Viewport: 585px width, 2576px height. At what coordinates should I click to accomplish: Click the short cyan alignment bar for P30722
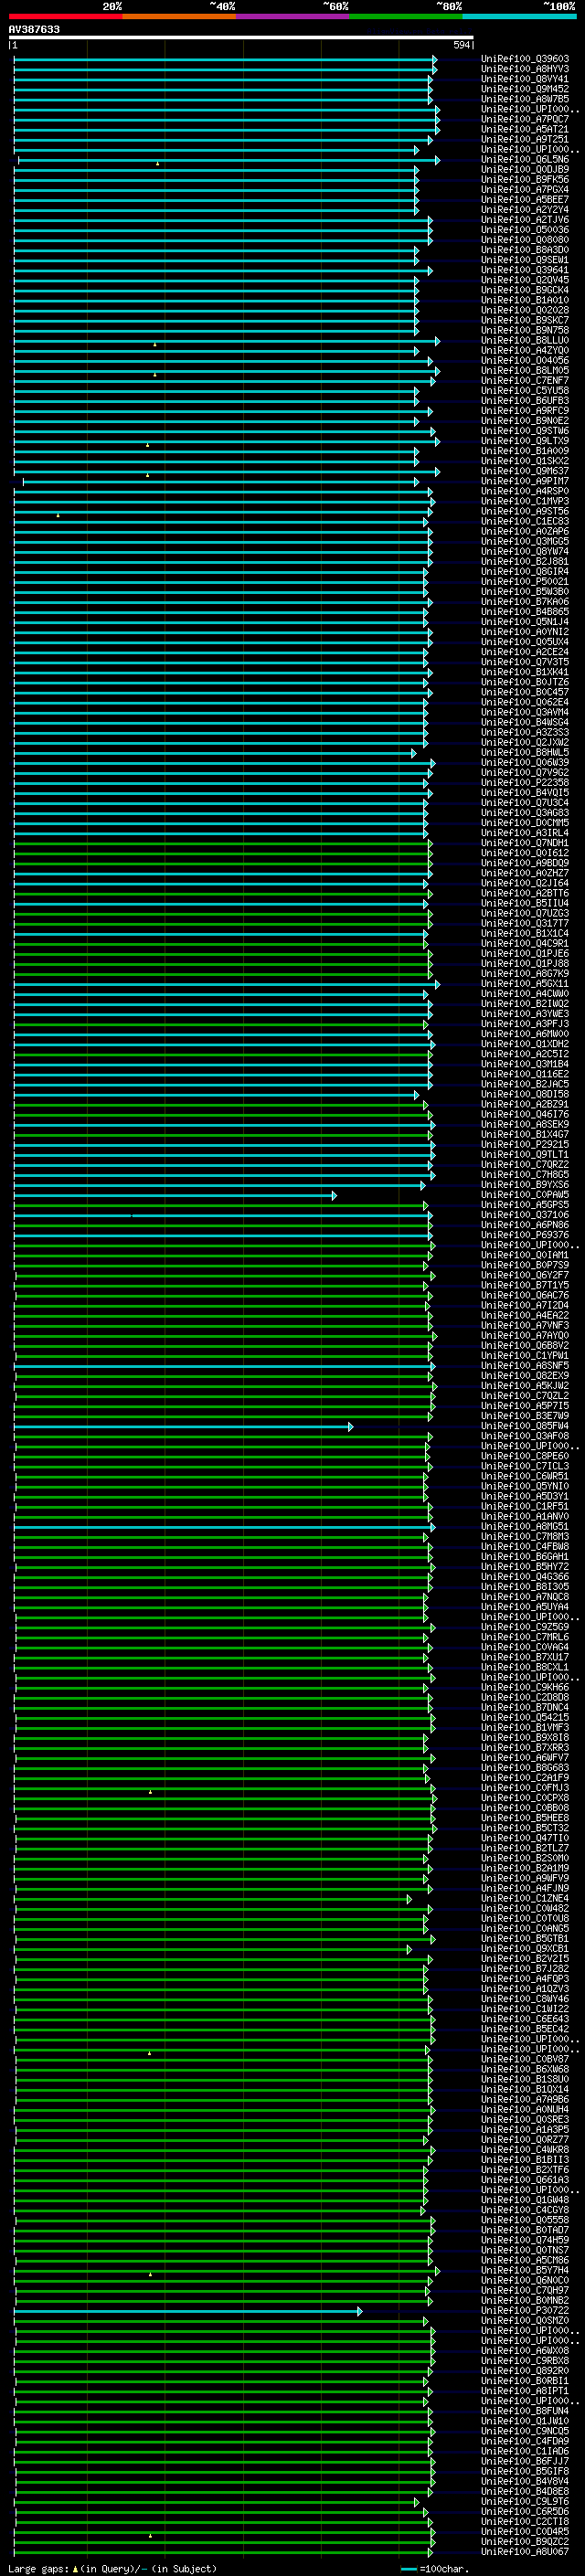(188, 2311)
